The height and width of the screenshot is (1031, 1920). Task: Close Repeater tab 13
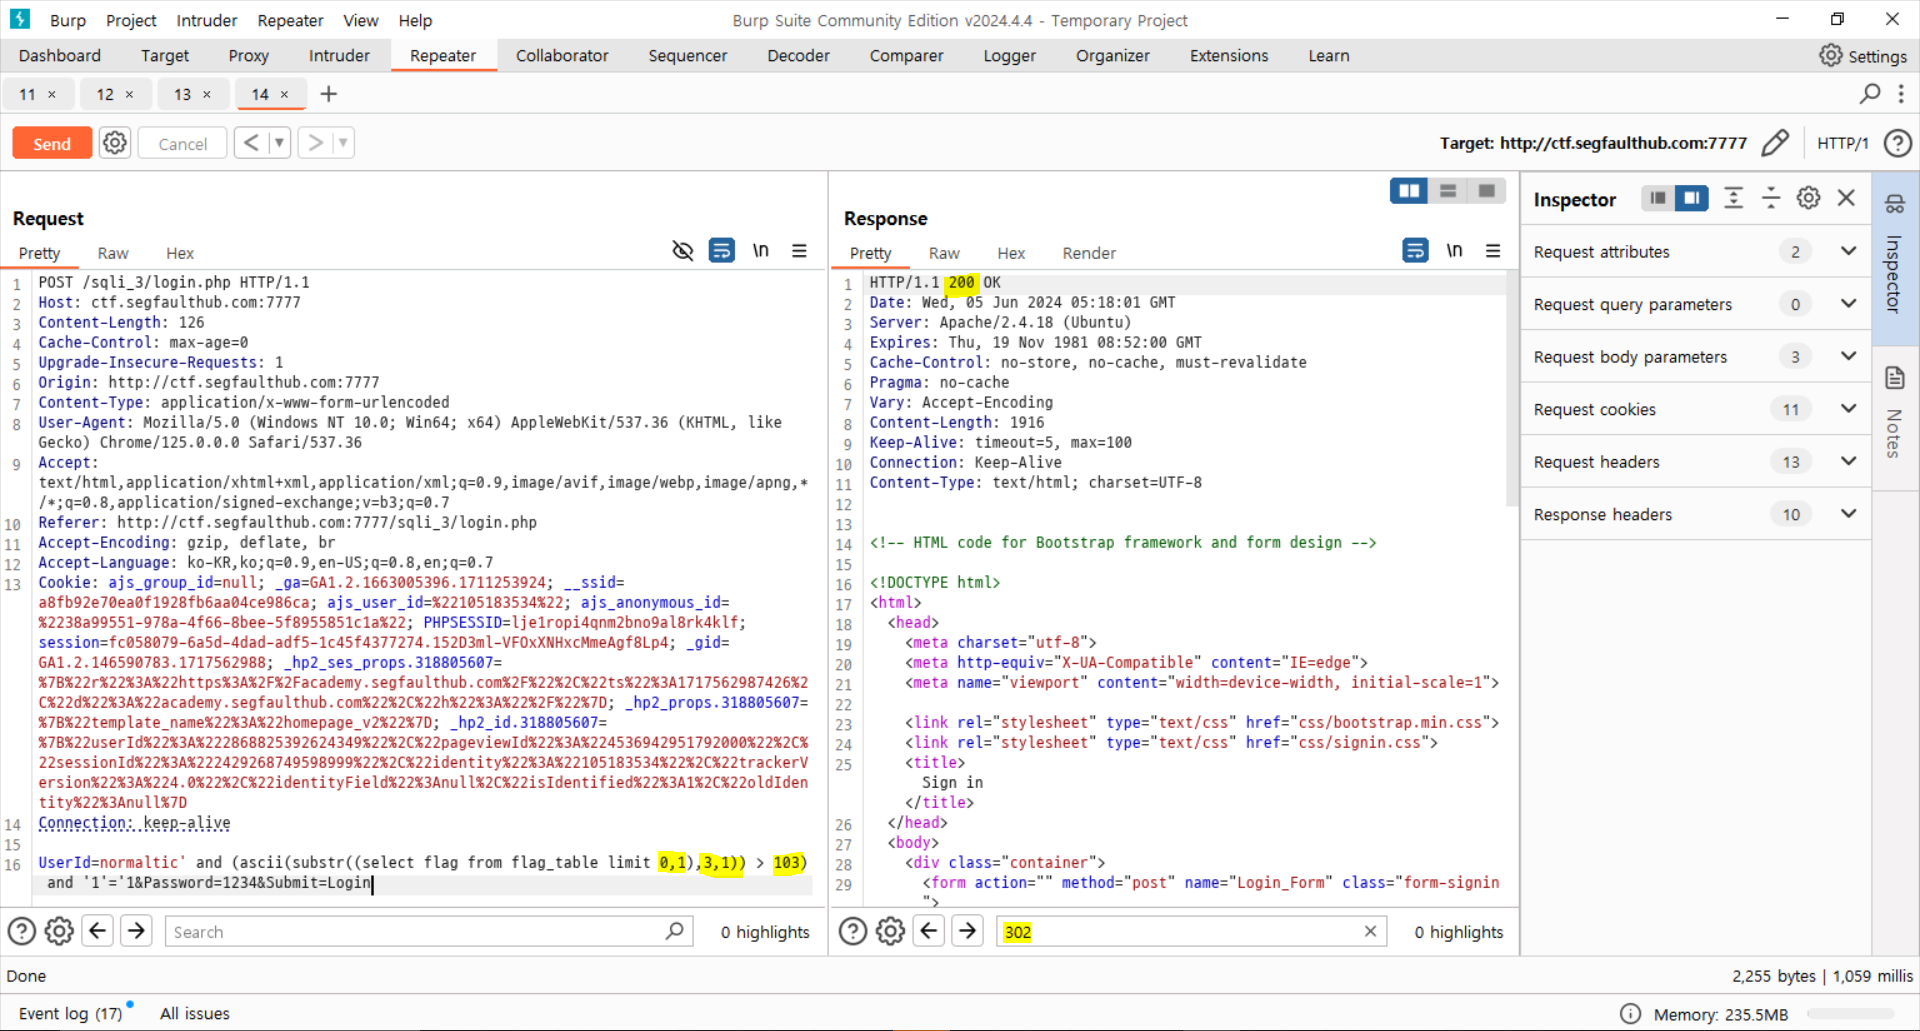pos(207,94)
